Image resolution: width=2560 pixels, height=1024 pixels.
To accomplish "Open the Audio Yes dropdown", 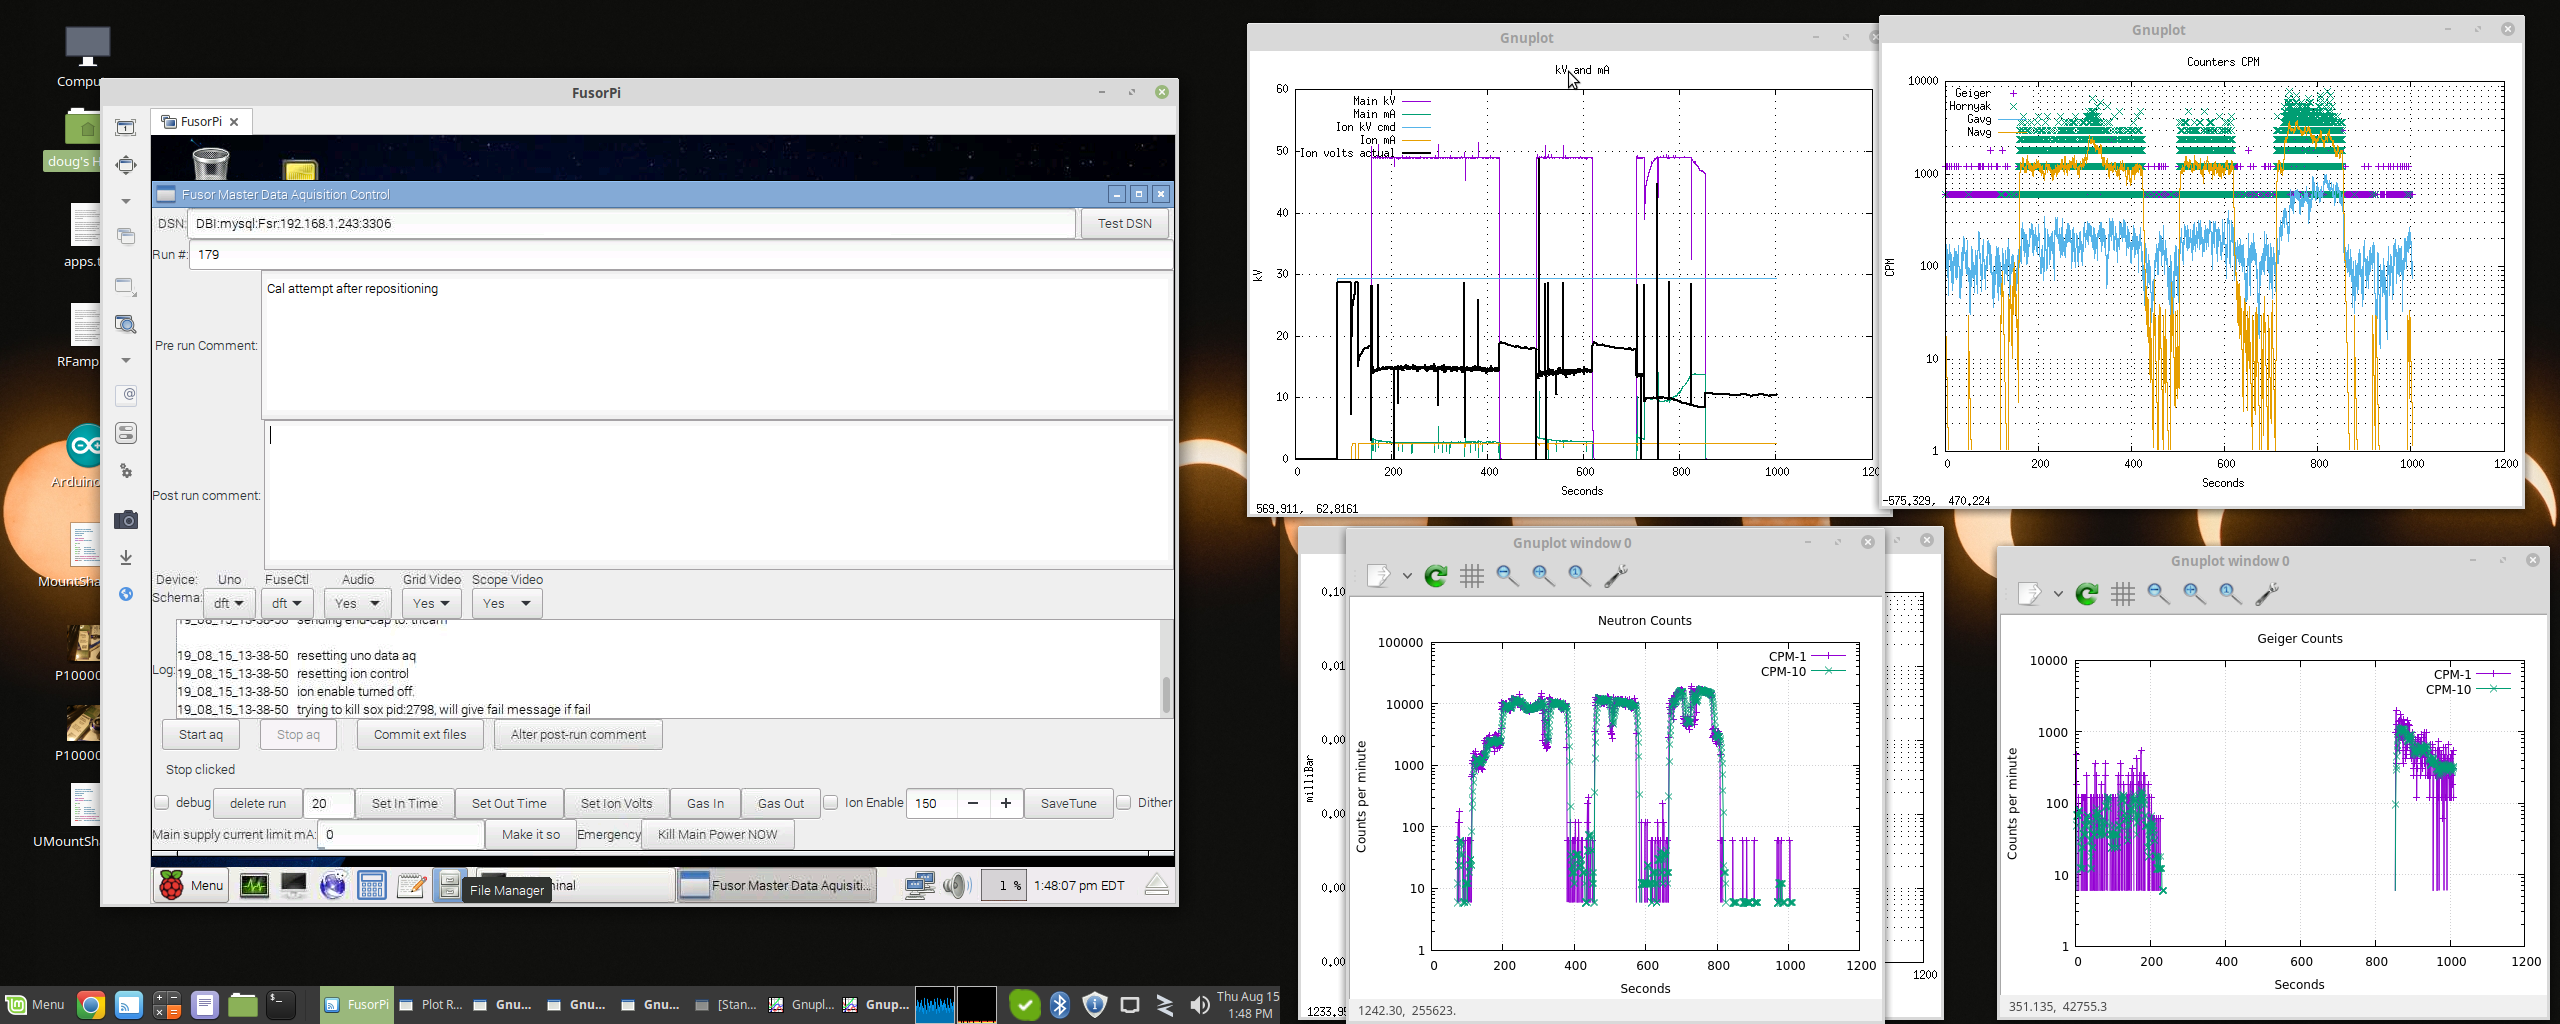I will [357, 603].
